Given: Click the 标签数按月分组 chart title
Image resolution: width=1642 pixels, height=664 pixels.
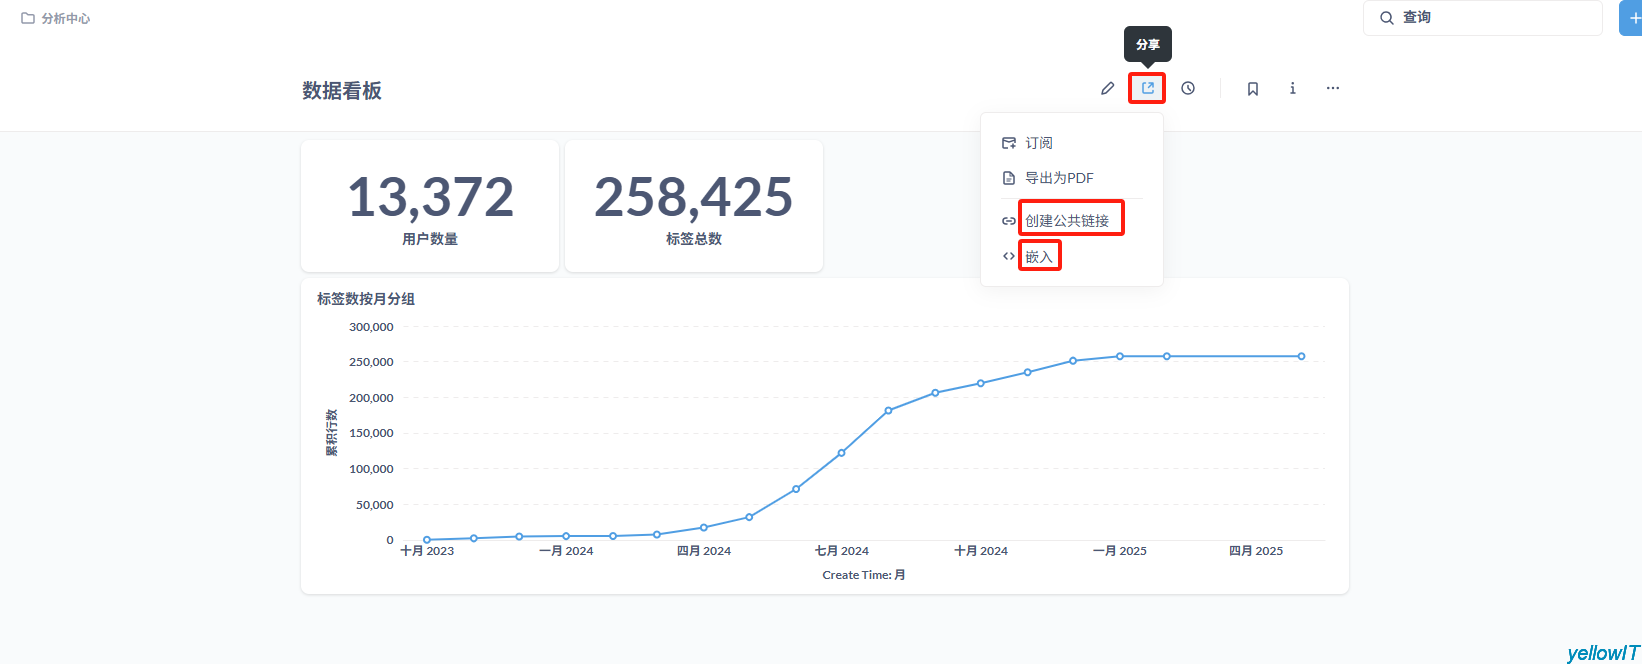Looking at the screenshot, I should [366, 299].
